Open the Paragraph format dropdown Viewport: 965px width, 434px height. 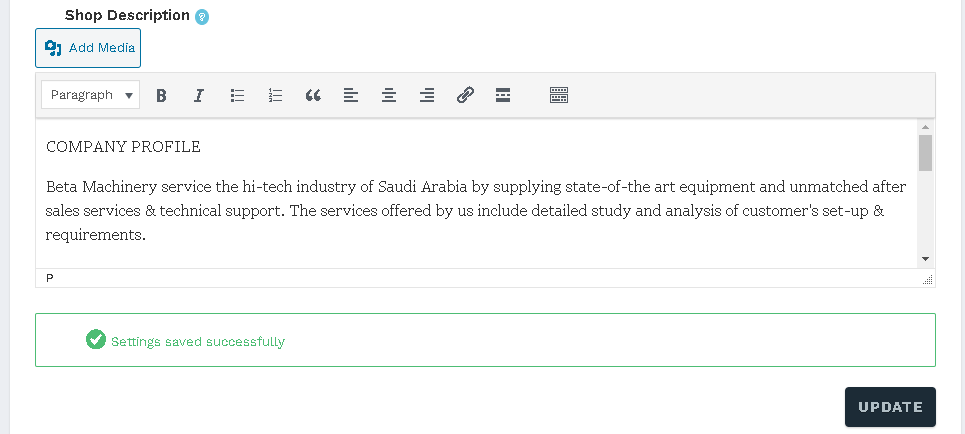[x=90, y=95]
